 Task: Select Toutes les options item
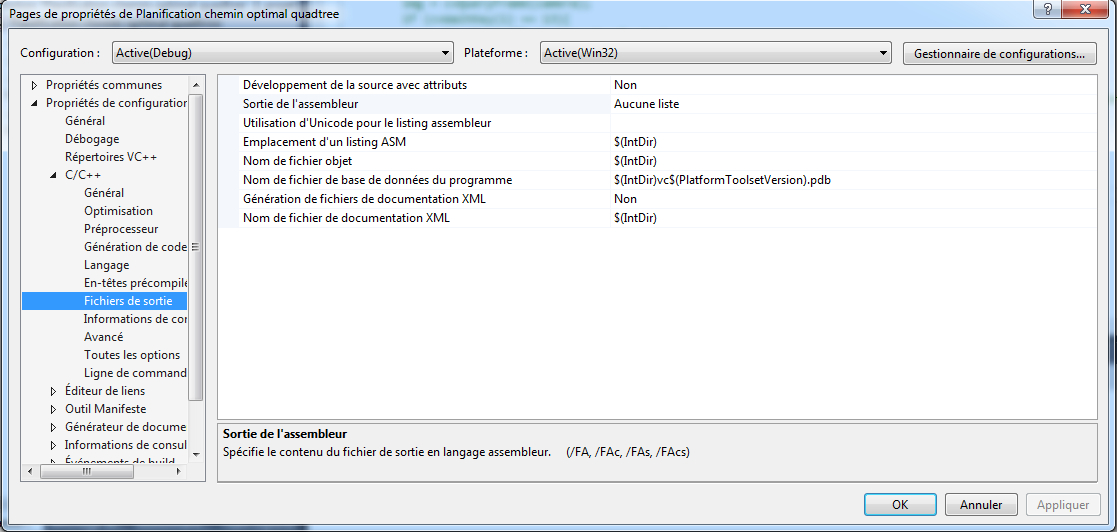point(132,355)
